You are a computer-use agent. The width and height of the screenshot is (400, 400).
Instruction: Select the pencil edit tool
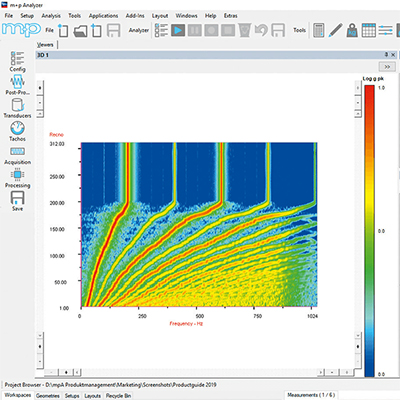click(x=335, y=30)
